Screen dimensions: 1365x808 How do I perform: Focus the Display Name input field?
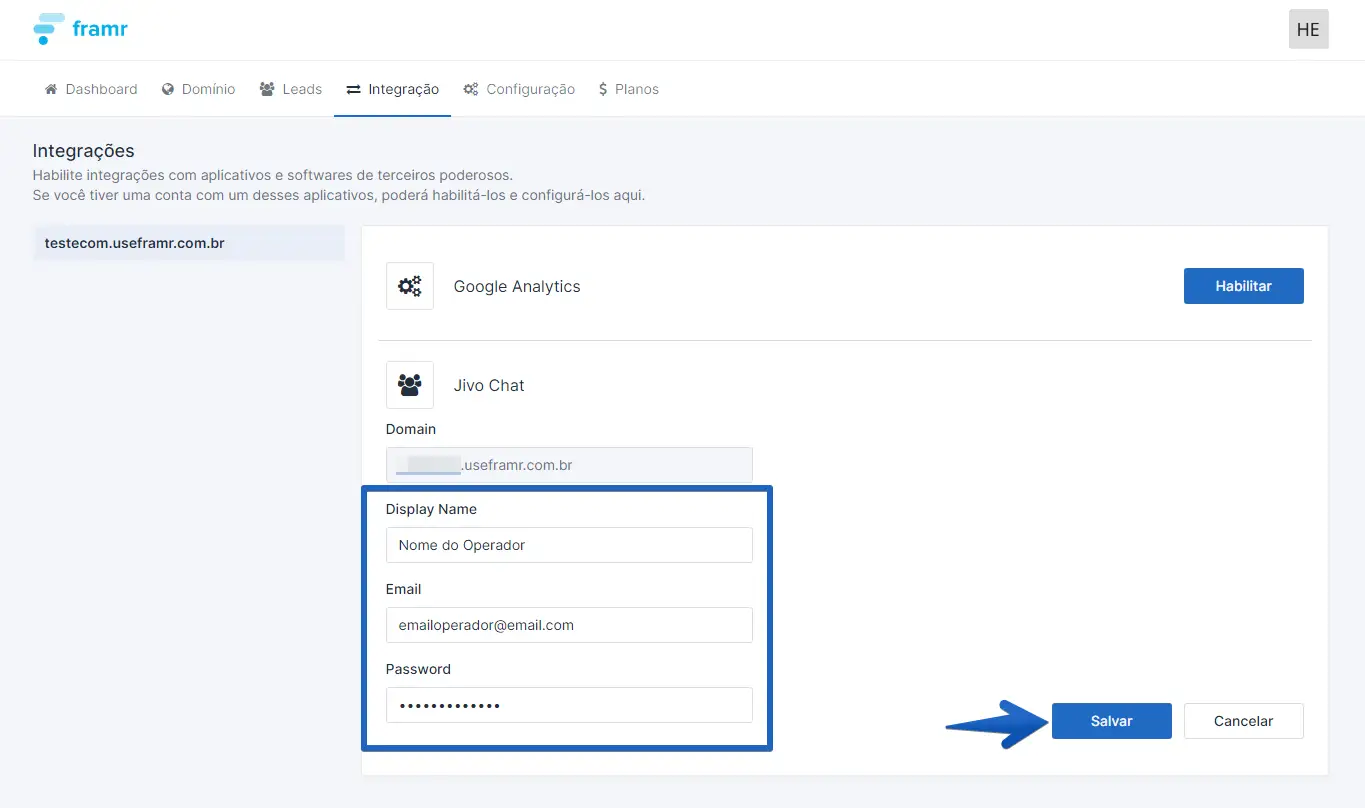(x=569, y=545)
